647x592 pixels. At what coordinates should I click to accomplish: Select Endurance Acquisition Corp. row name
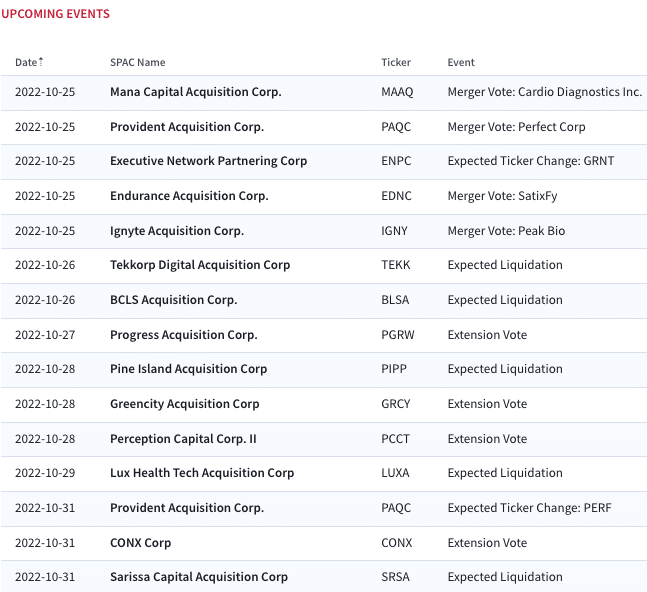click(189, 196)
